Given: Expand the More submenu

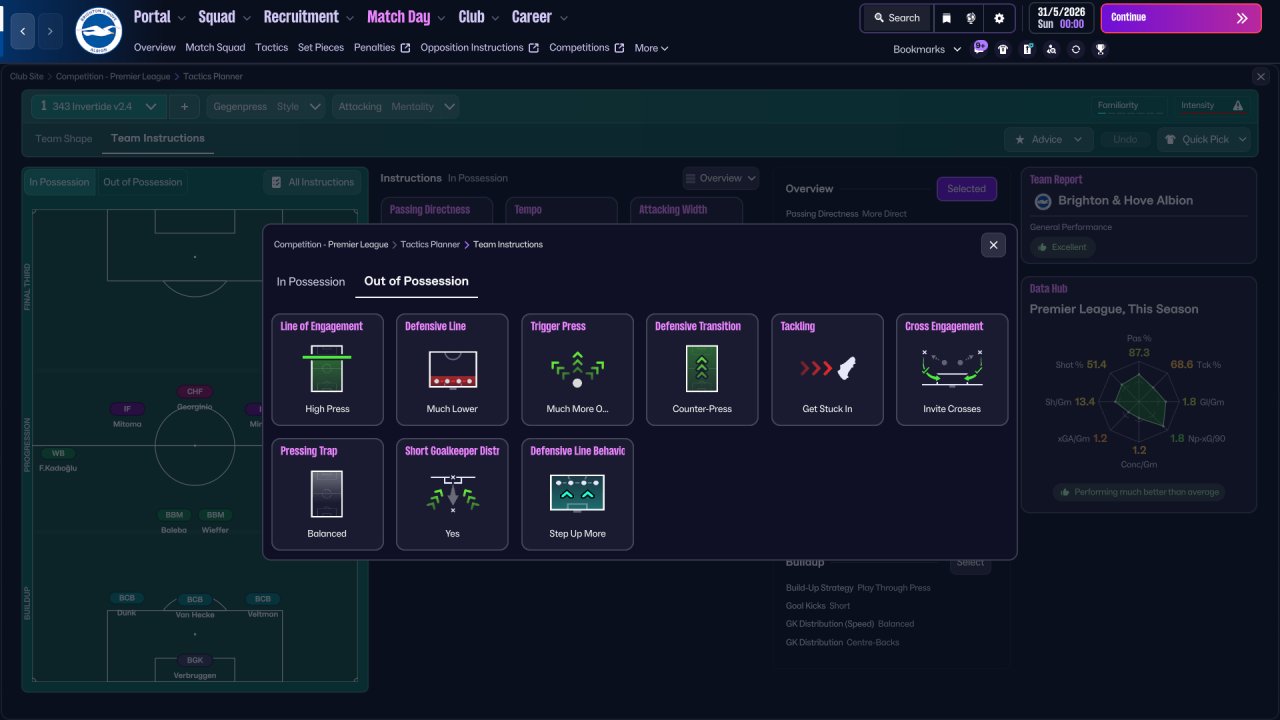Looking at the screenshot, I should [x=651, y=48].
